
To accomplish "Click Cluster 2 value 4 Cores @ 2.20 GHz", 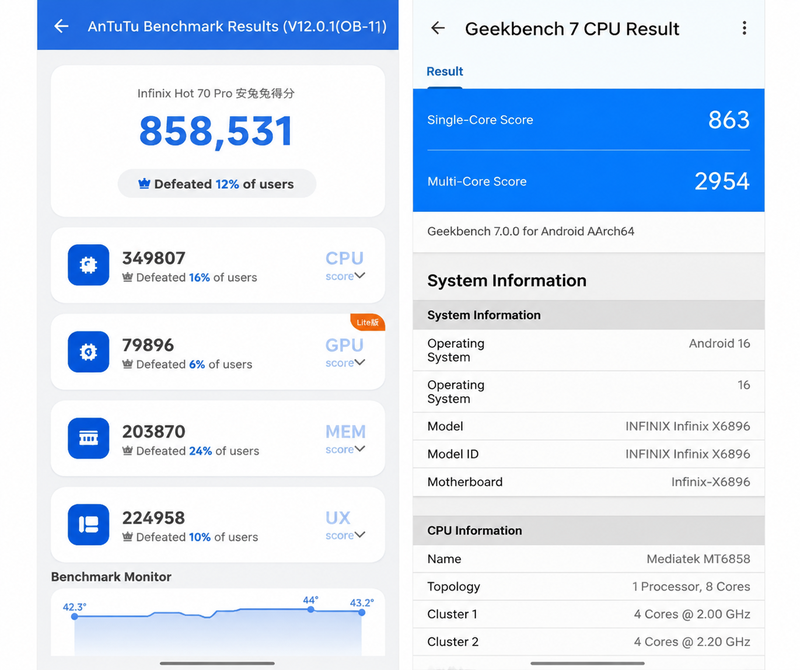I will (692, 641).
